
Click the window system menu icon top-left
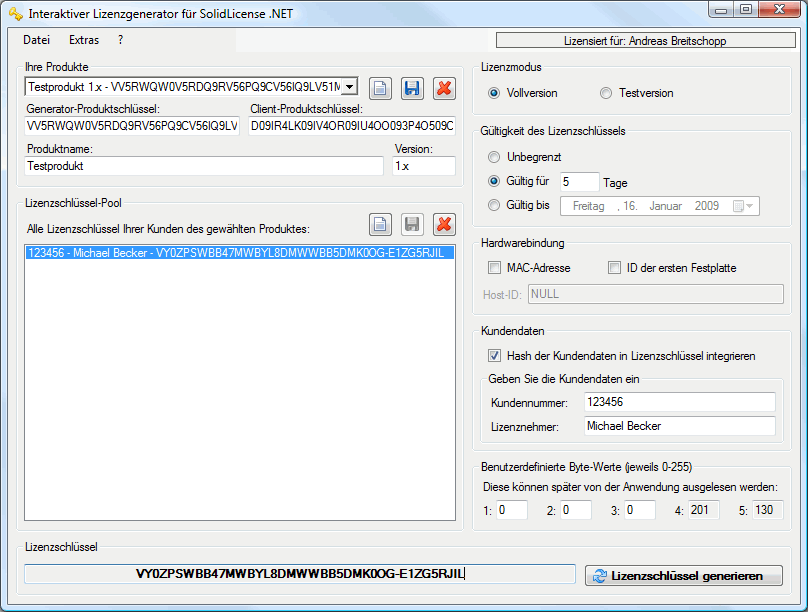point(13,10)
